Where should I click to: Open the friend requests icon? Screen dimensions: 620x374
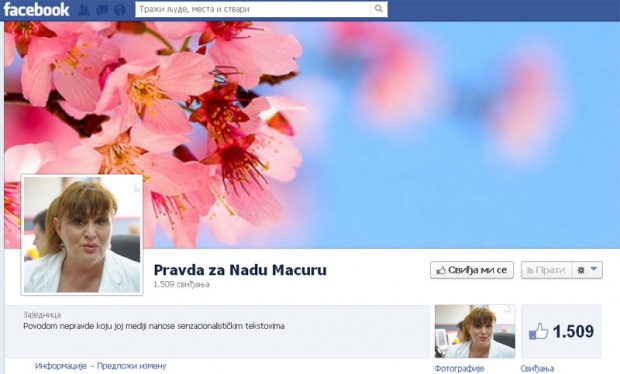83,10
